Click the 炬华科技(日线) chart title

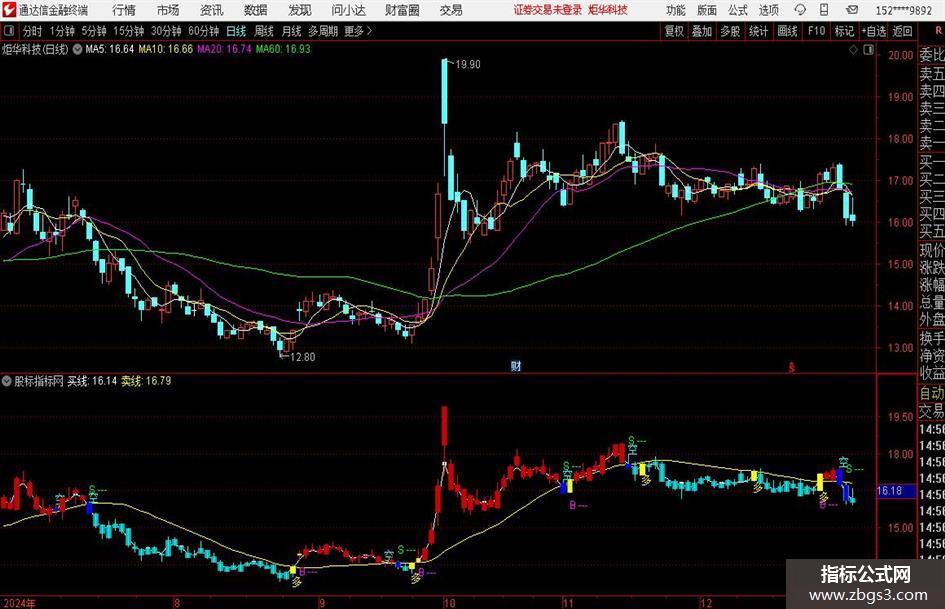point(35,49)
